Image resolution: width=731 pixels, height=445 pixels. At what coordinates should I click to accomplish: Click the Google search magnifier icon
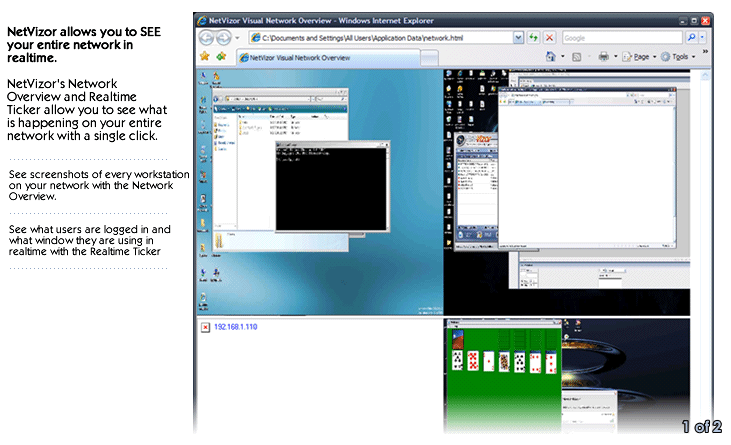pyautogui.click(x=690, y=37)
